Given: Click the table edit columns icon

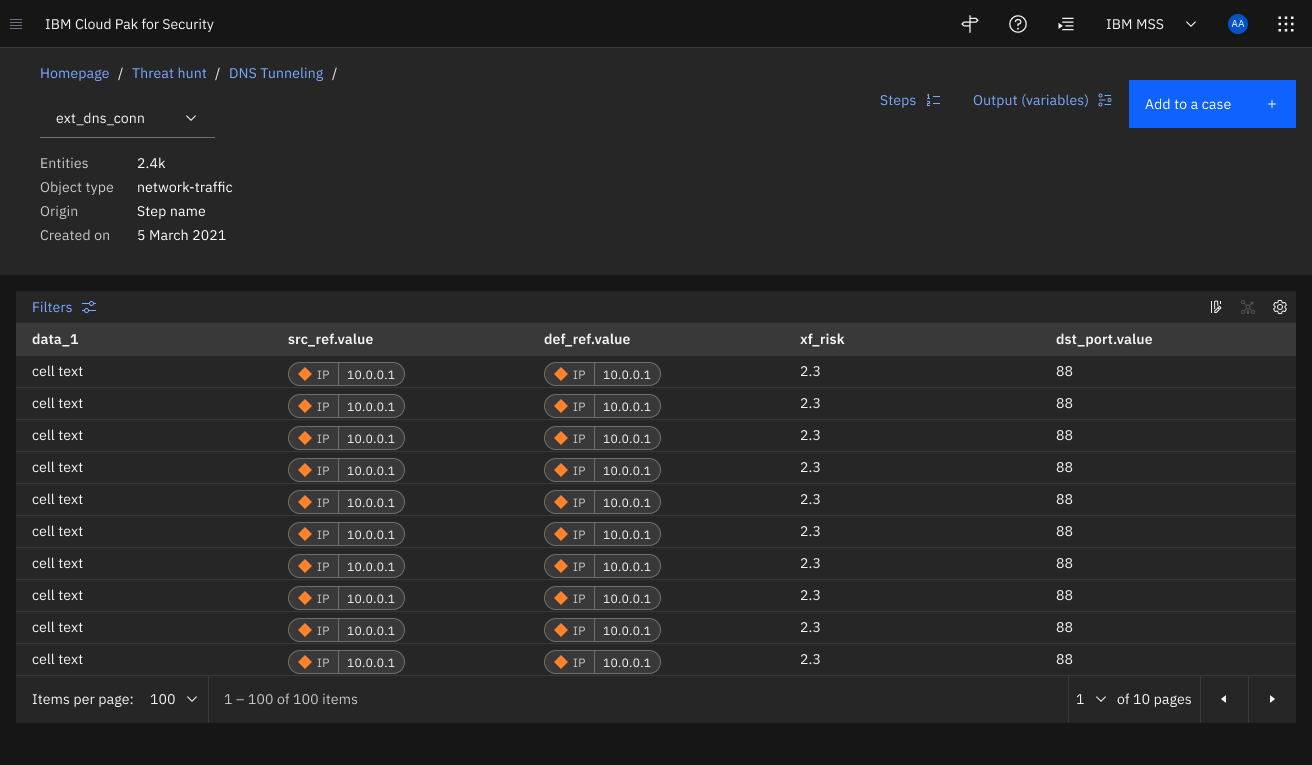Looking at the screenshot, I should click(1216, 307).
